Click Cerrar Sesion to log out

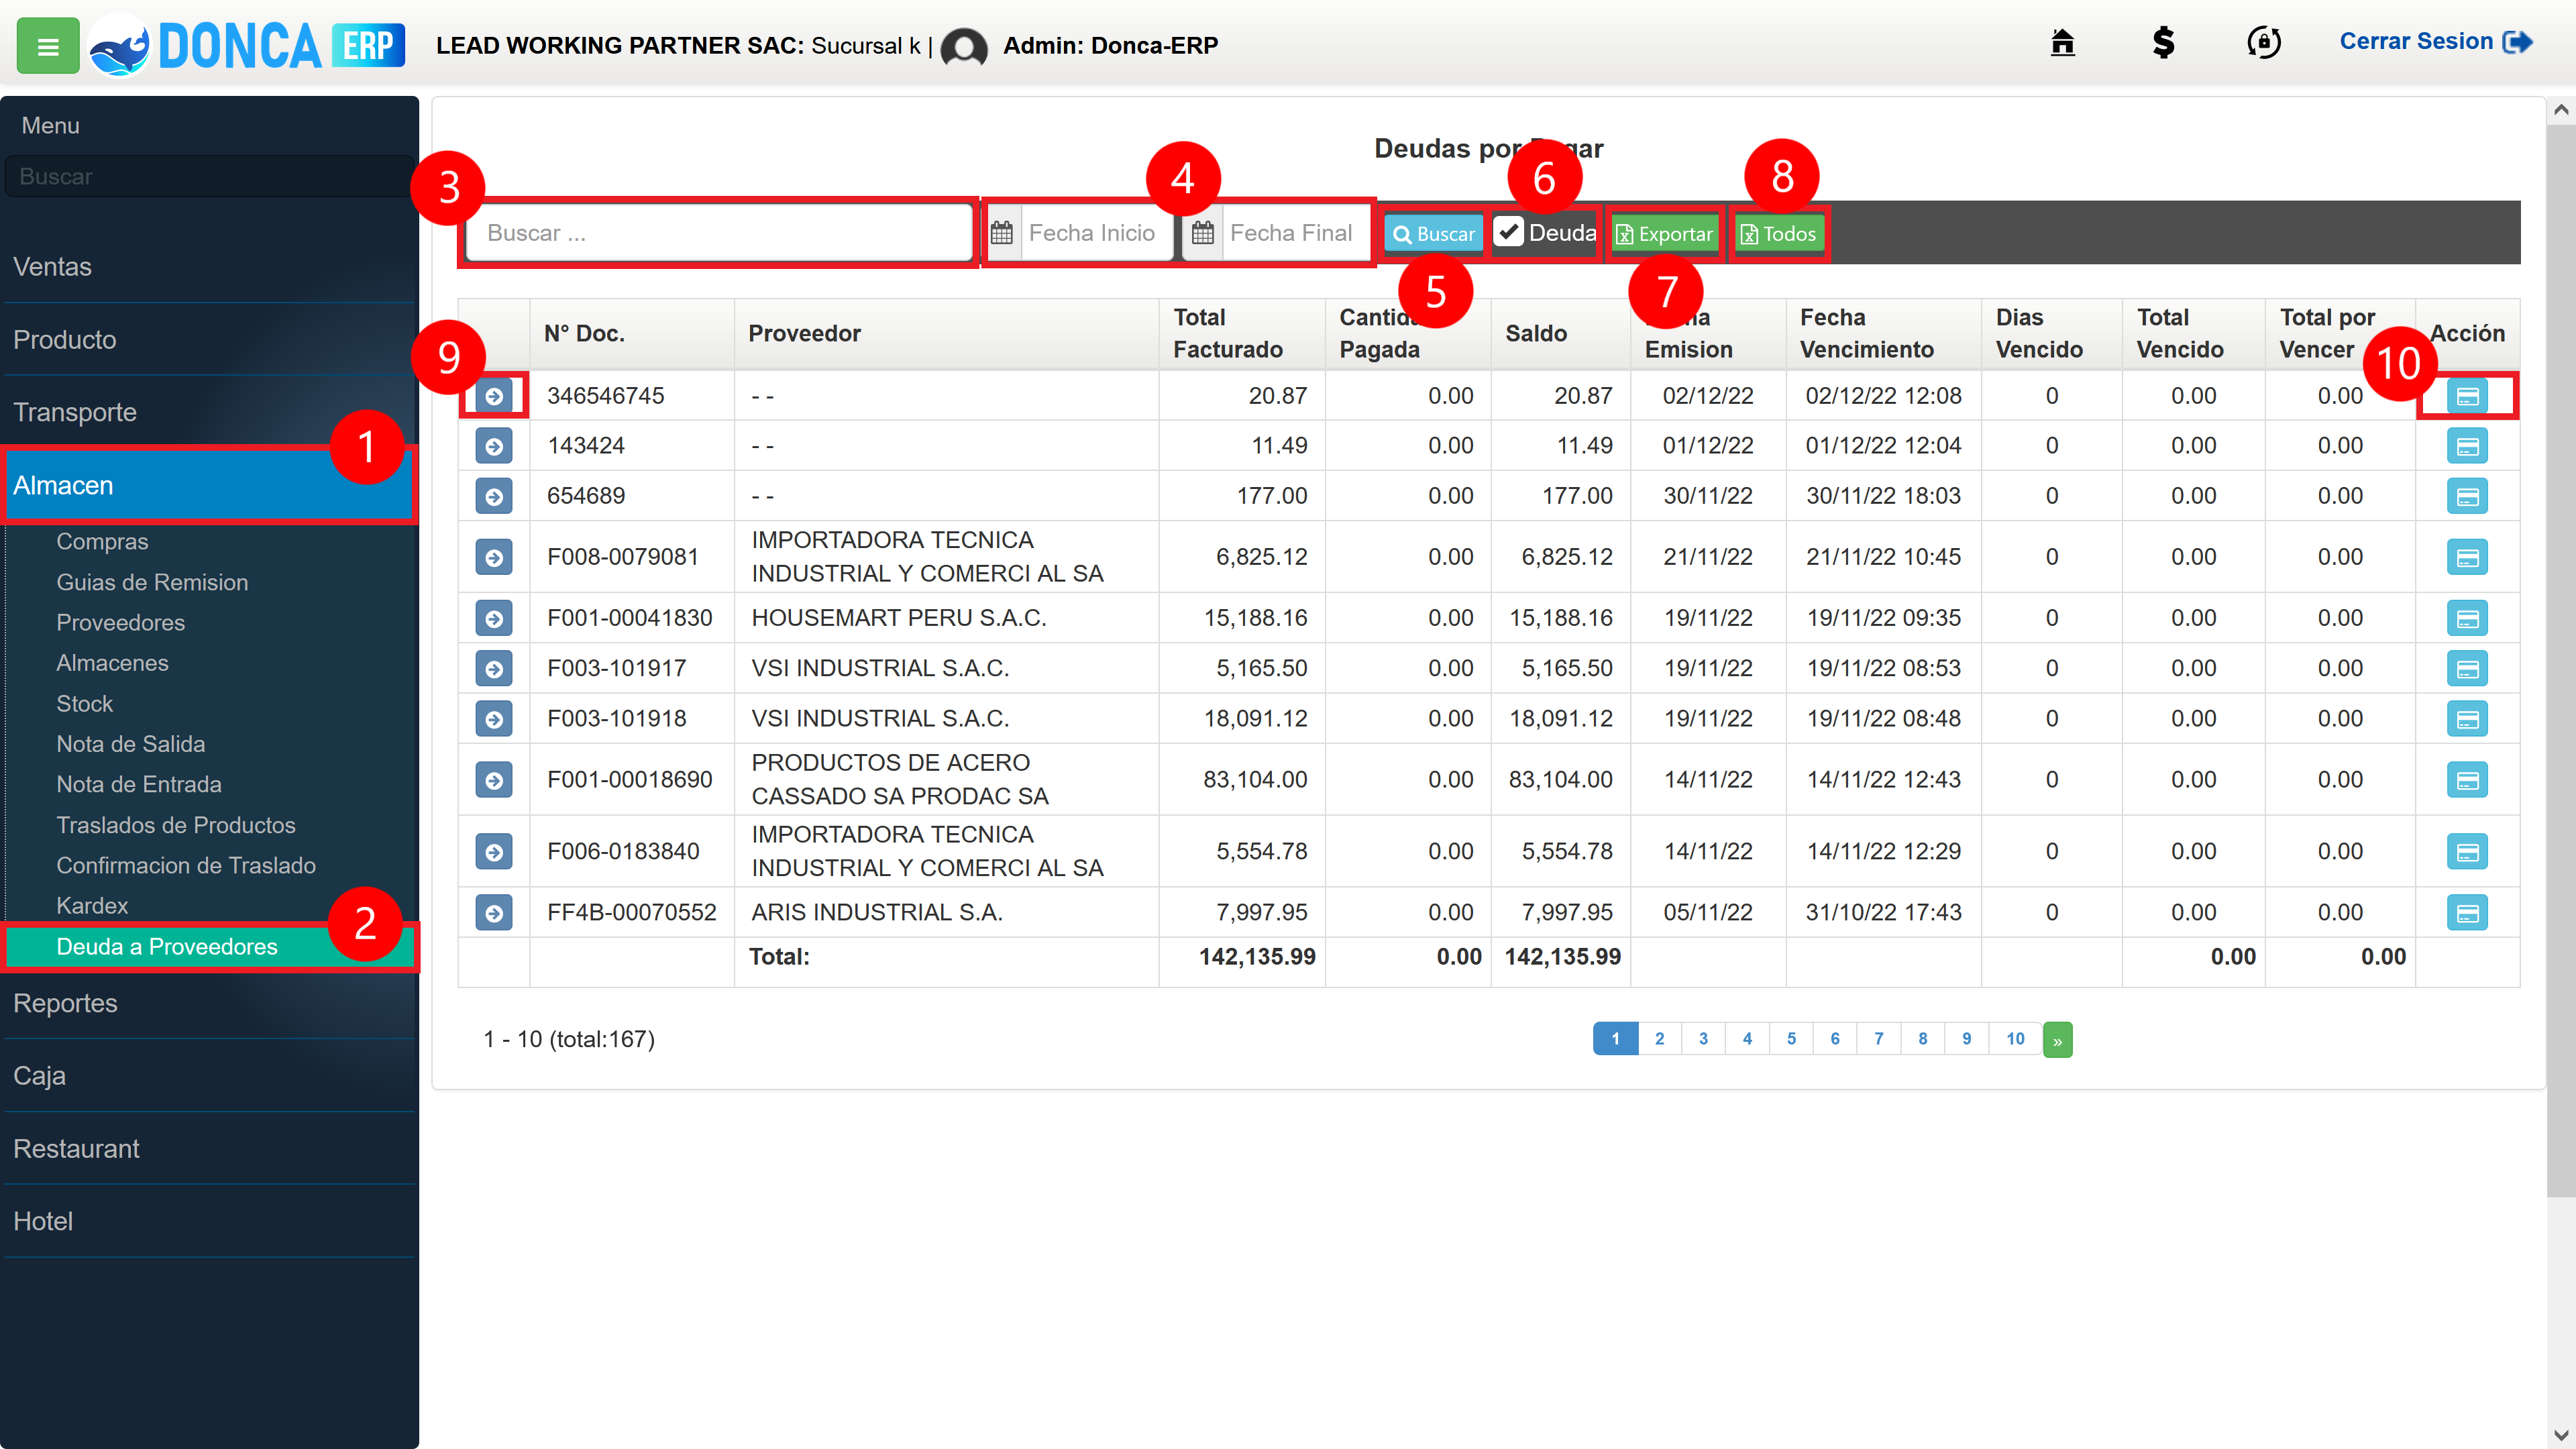[x=2435, y=42]
